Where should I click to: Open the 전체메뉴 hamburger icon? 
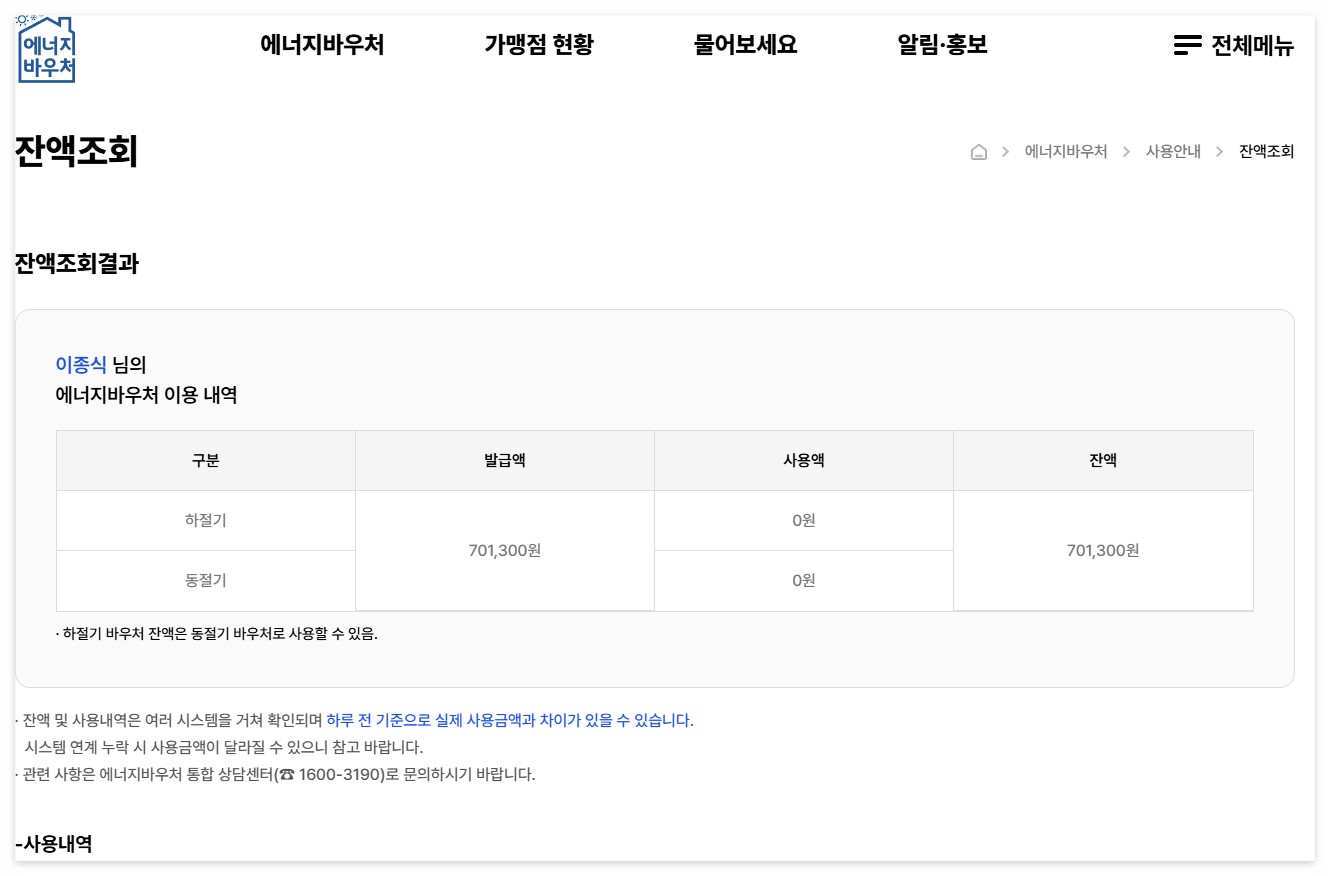point(1187,45)
